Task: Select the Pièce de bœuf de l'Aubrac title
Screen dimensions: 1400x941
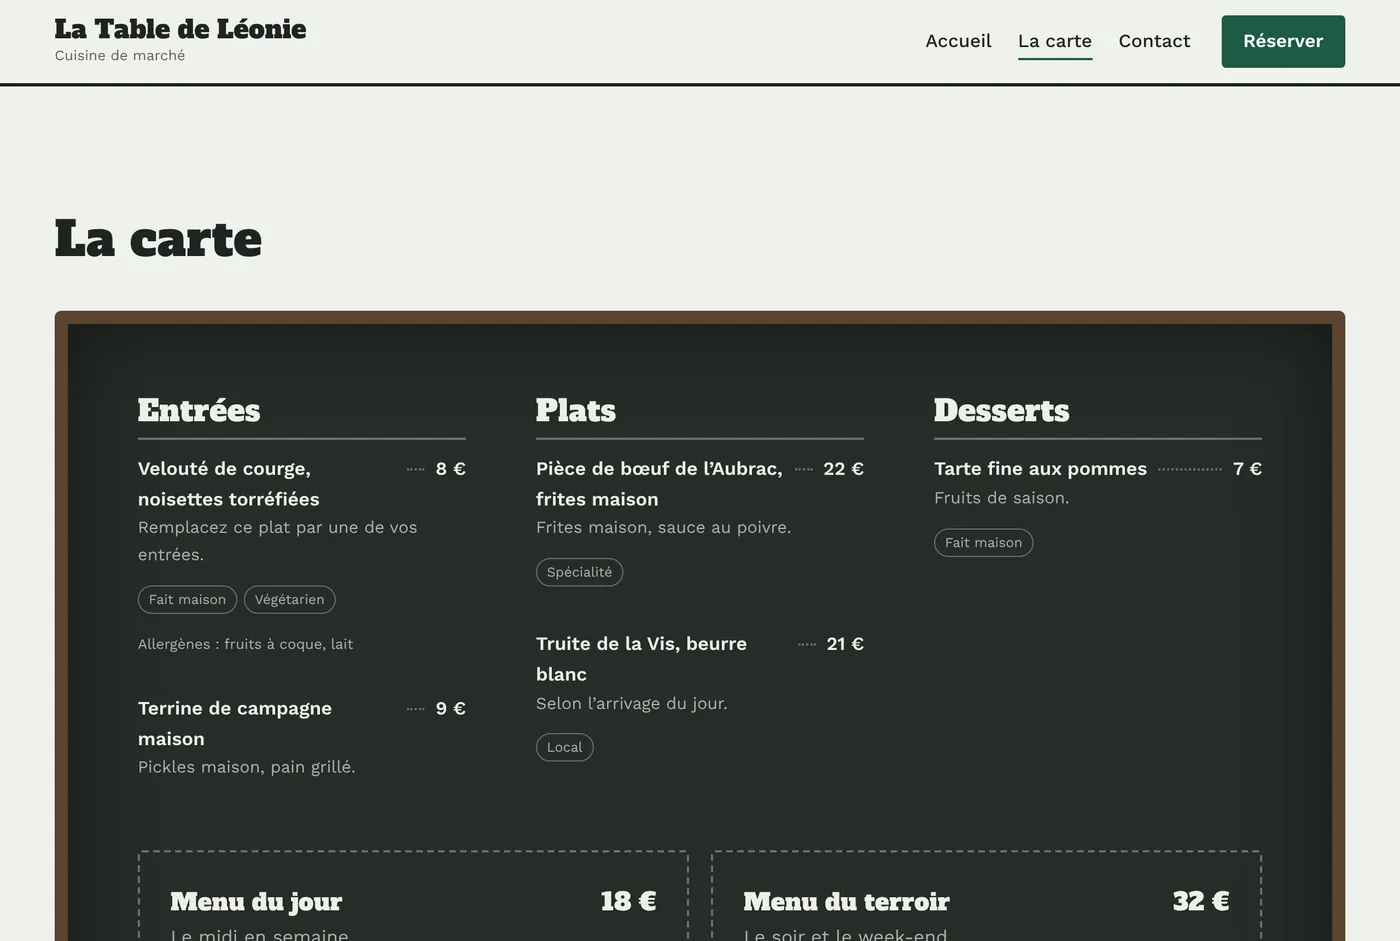Action: (x=659, y=484)
